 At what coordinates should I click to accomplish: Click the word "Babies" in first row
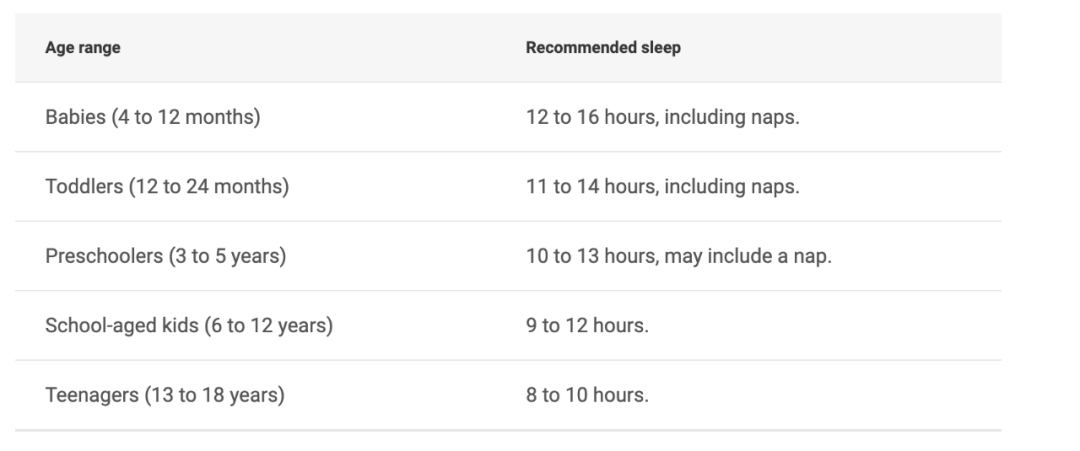coord(76,117)
